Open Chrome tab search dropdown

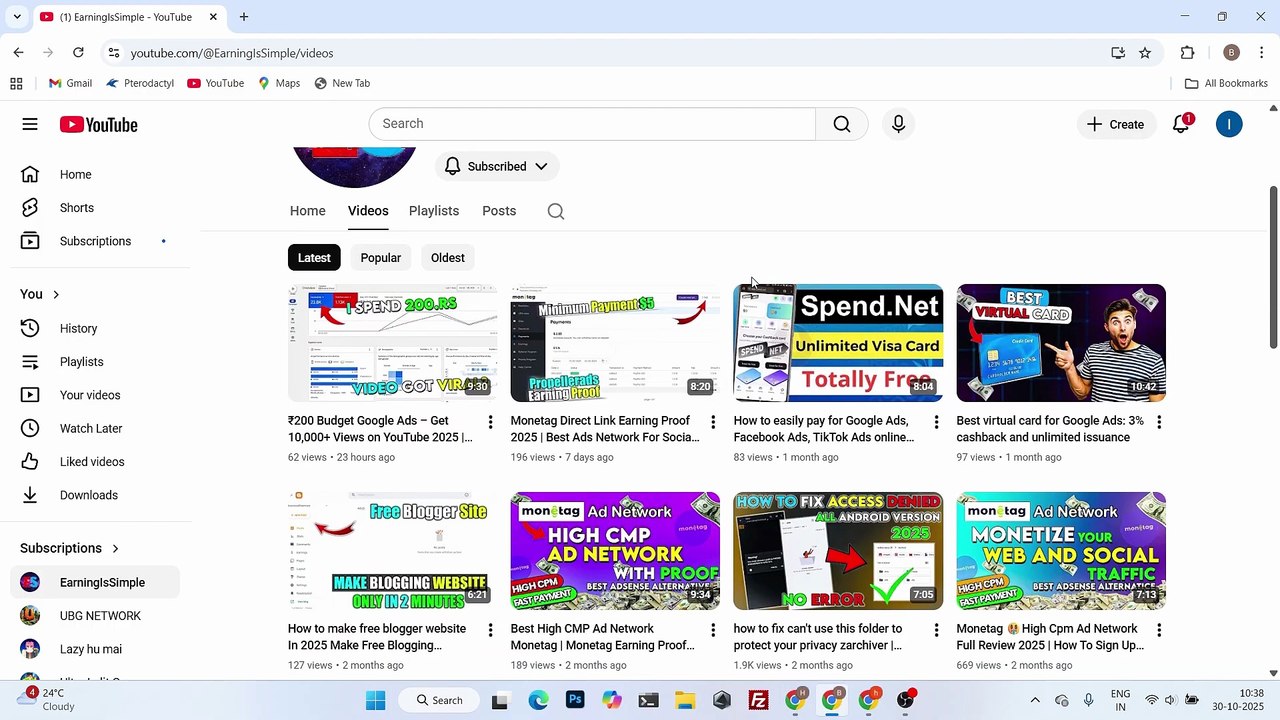coord(17,17)
